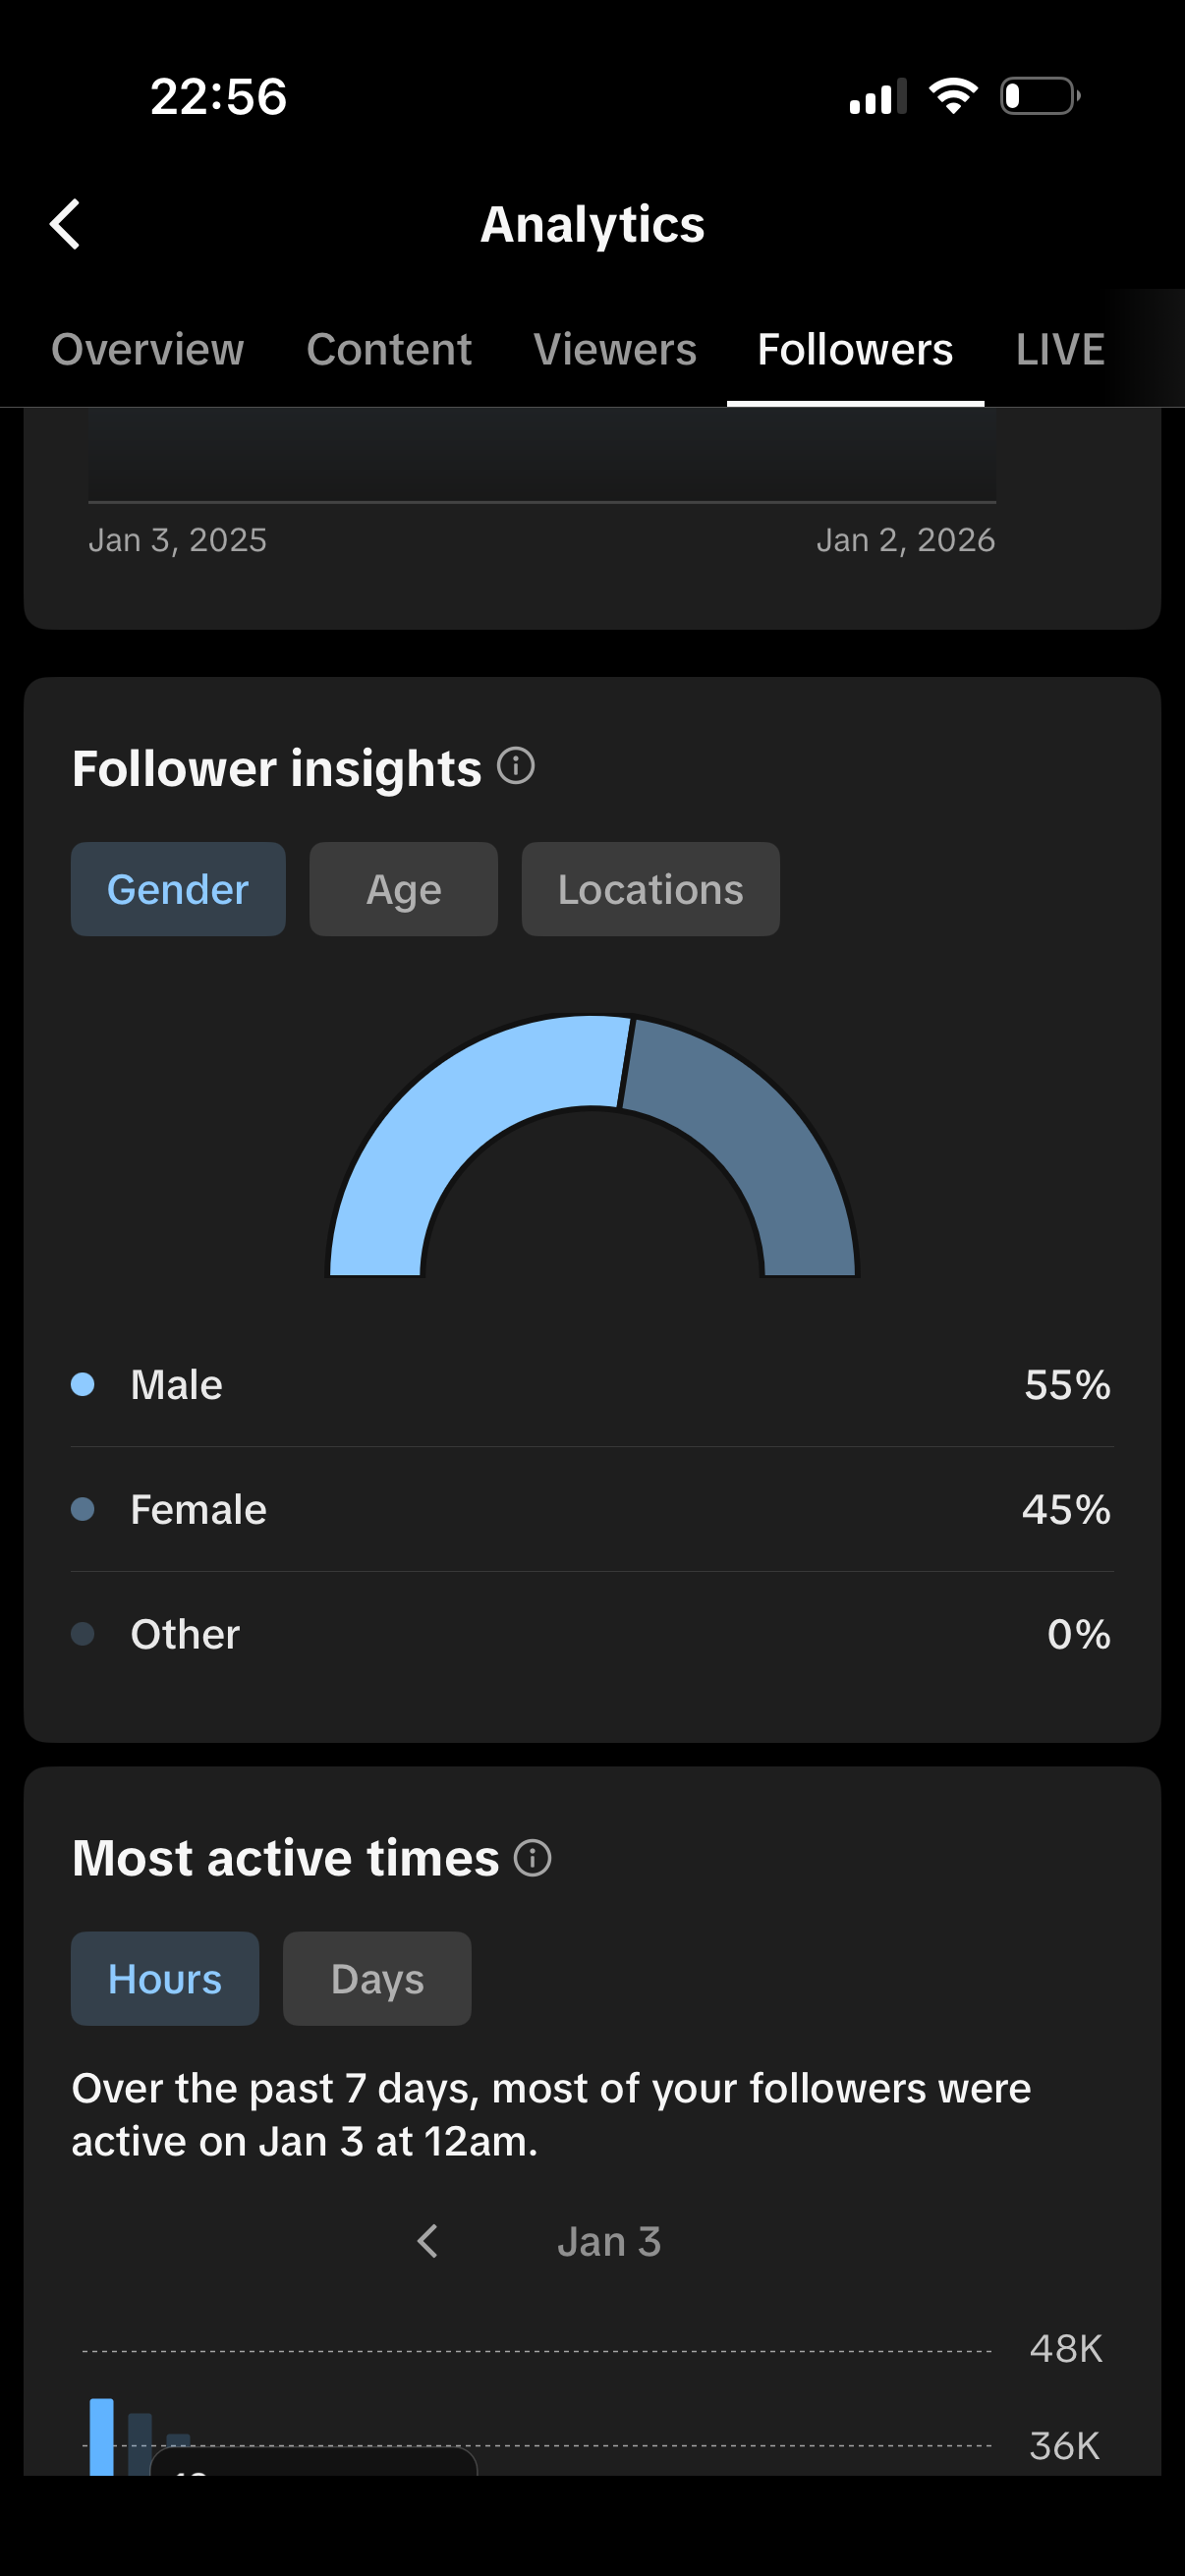This screenshot has height=2576, width=1185.
Task: Tap the light blue Male legend dot
Action: pyautogui.click(x=83, y=1384)
